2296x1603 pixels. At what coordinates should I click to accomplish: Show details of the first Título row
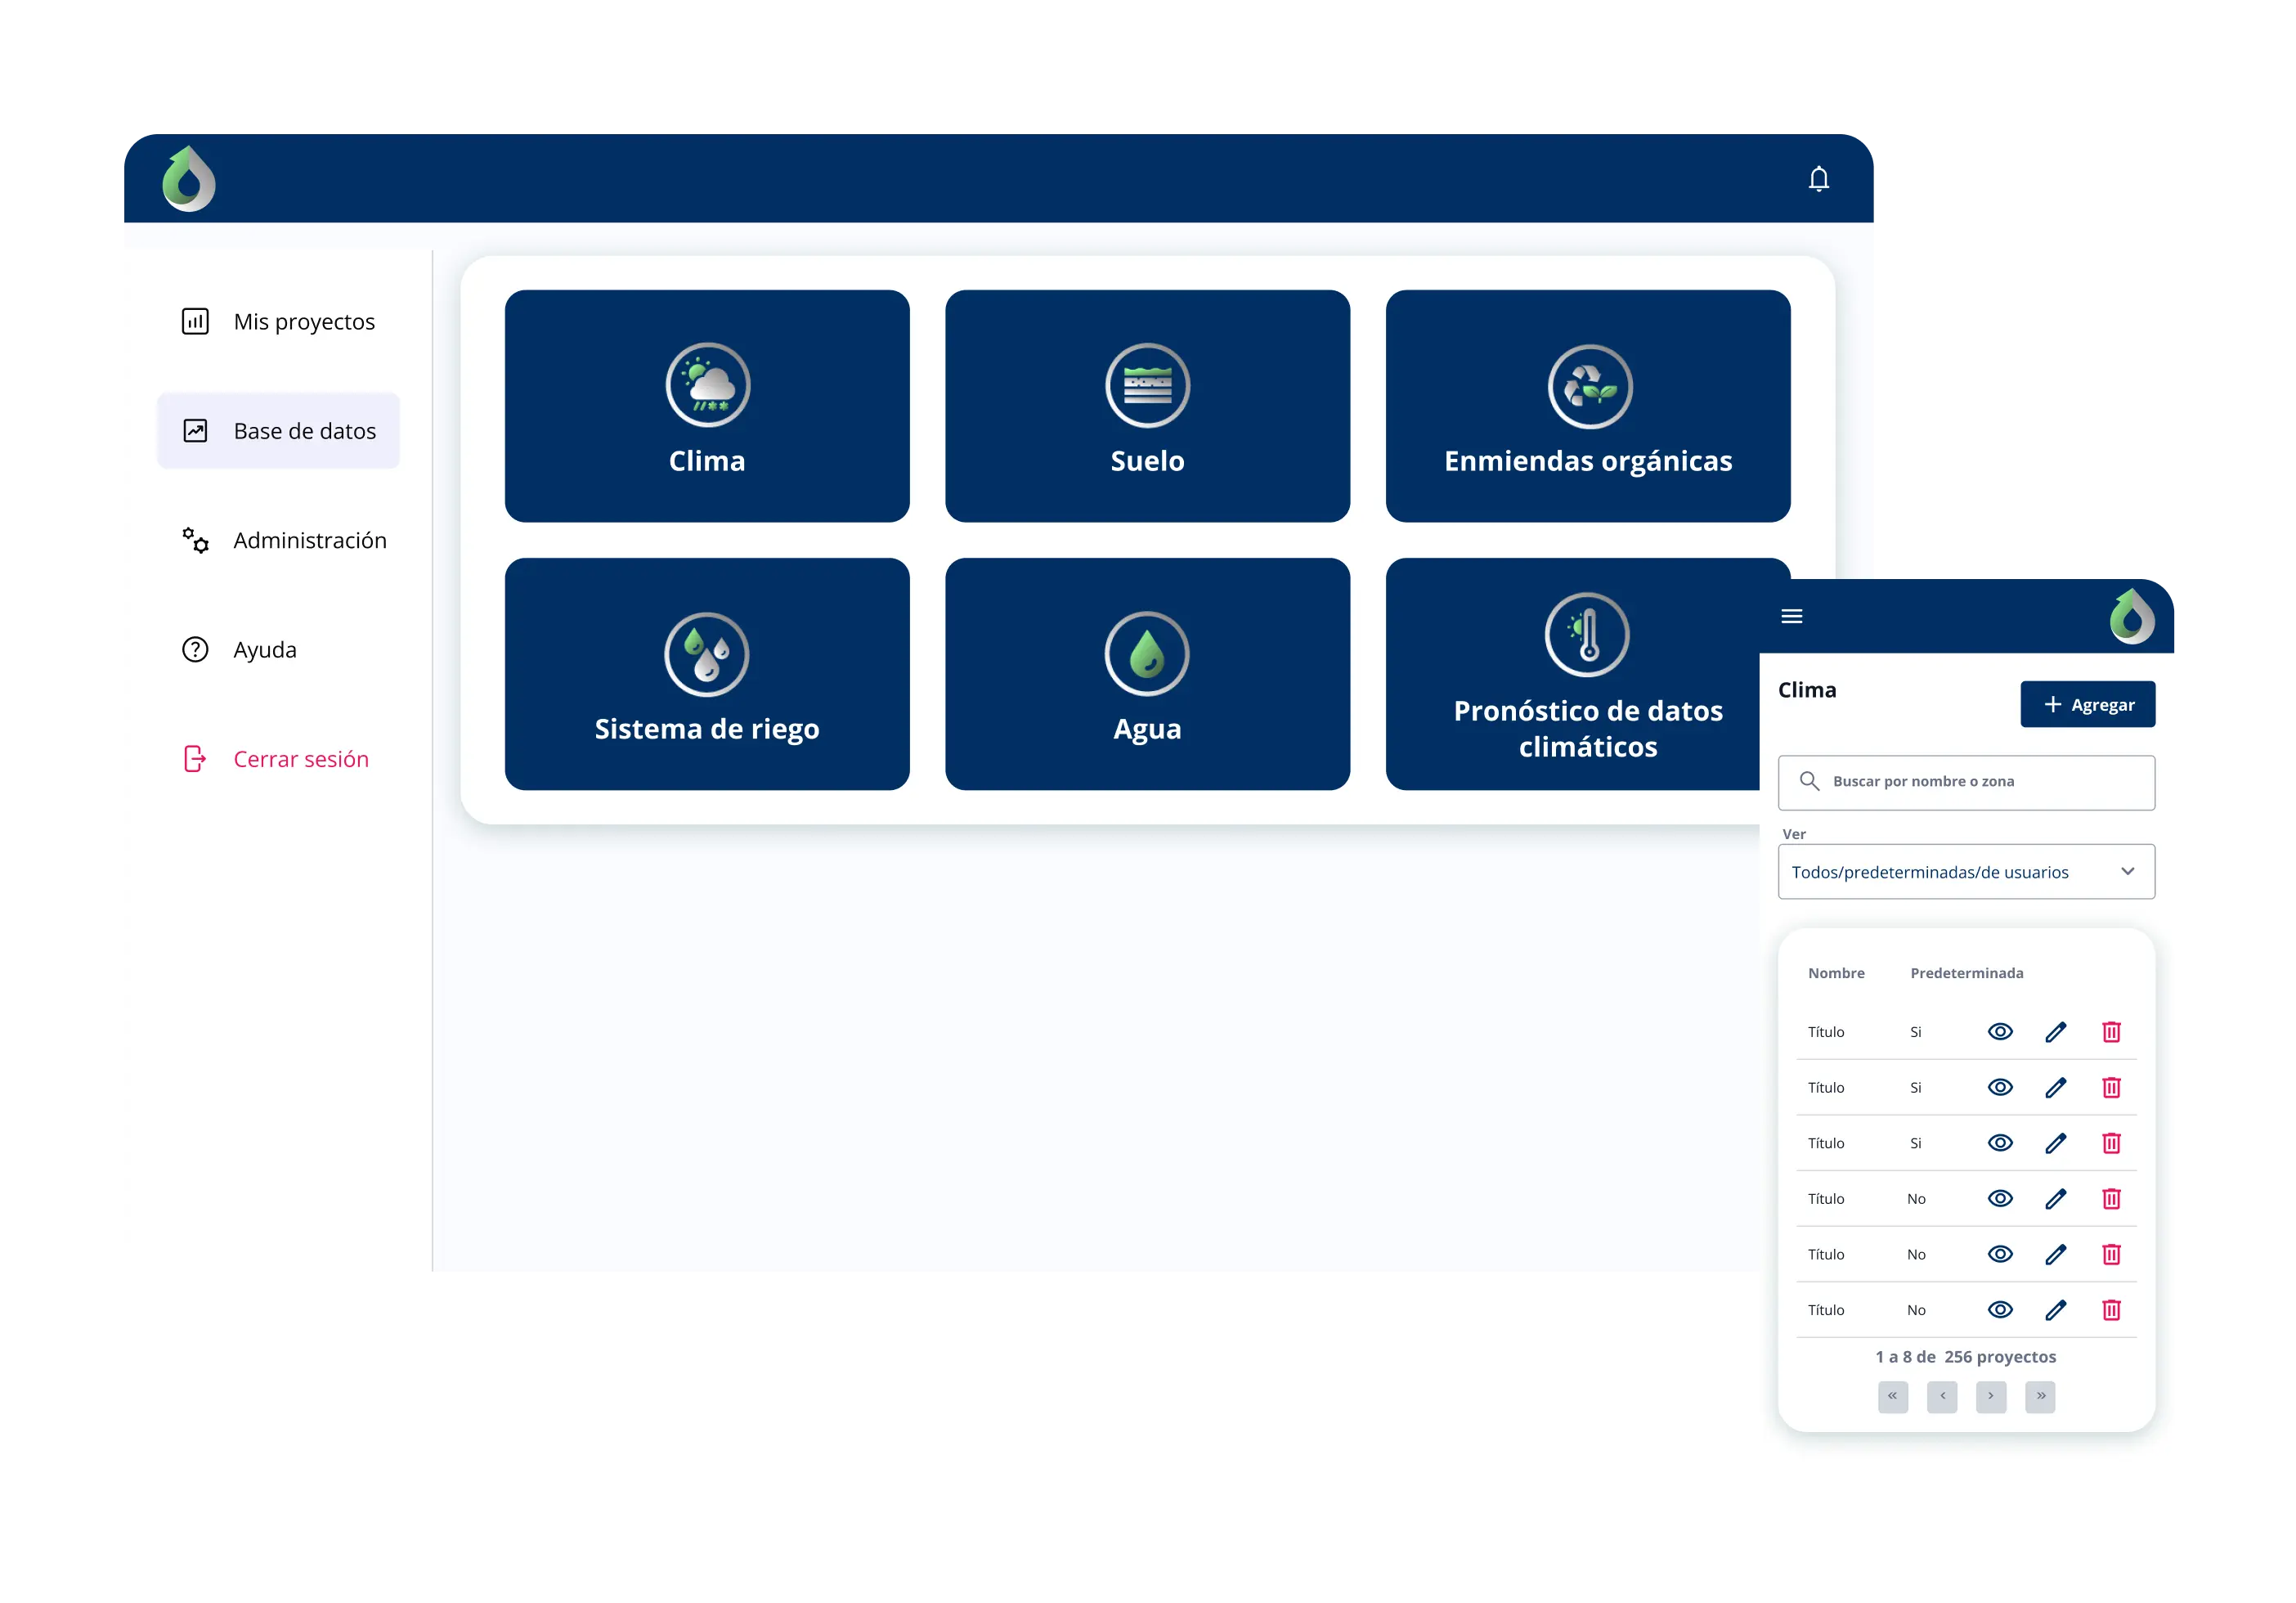tap(2000, 1031)
